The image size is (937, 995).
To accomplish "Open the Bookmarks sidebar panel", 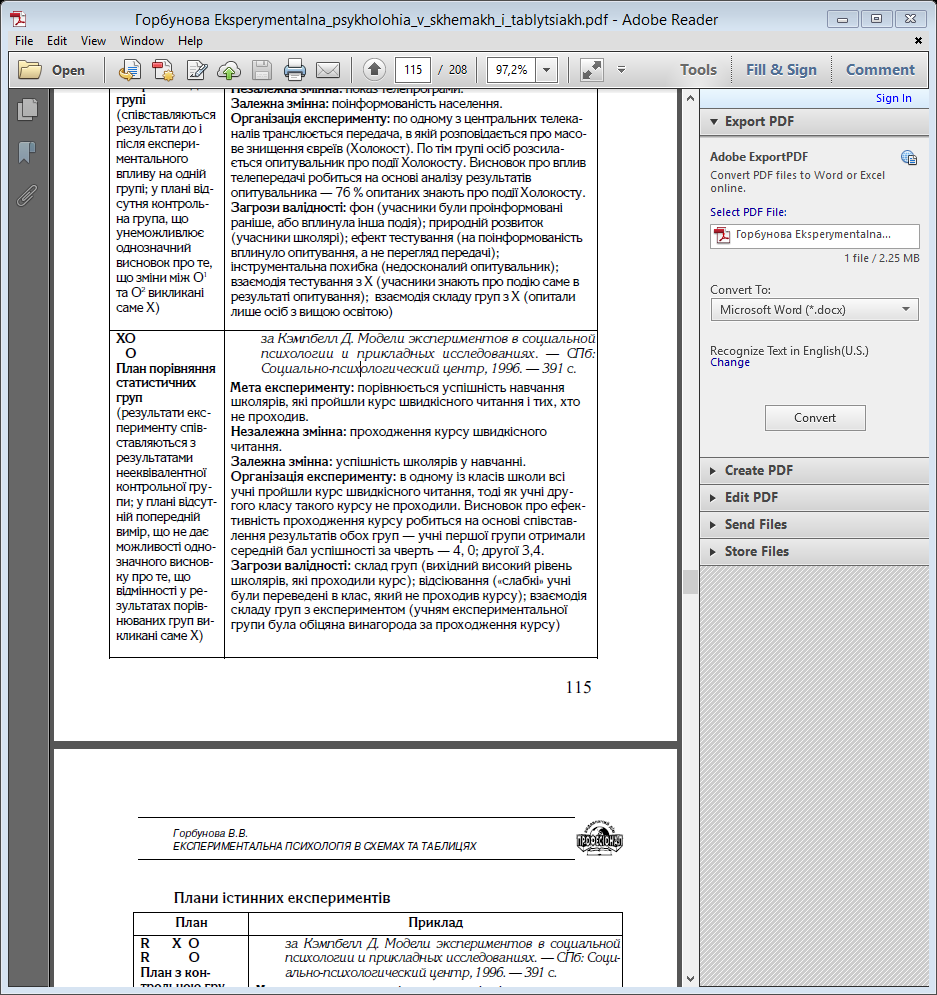I will point(27,152).
